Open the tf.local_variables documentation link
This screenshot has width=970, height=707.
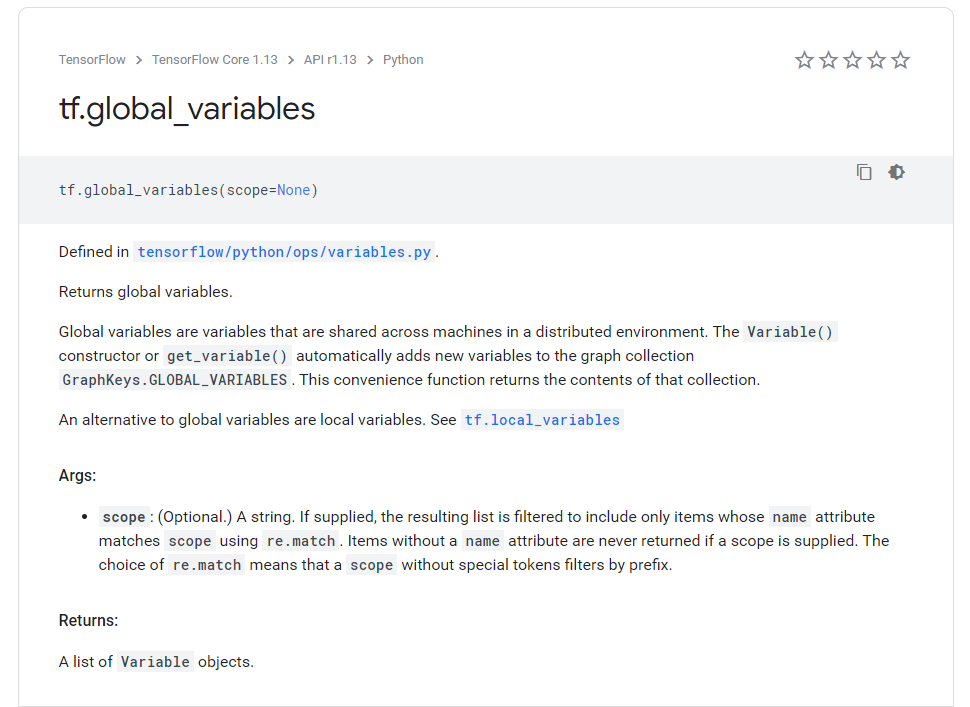click(x=541, y=419)
